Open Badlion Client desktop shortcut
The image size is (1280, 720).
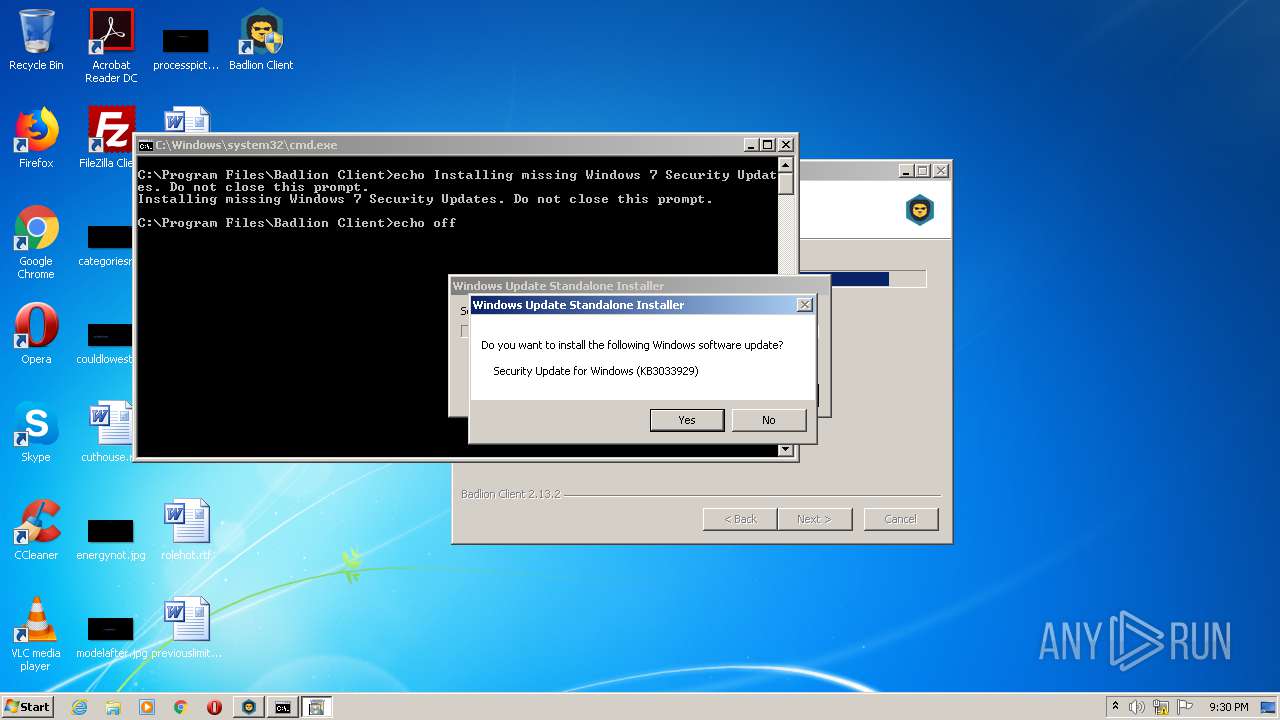(261, 40)
